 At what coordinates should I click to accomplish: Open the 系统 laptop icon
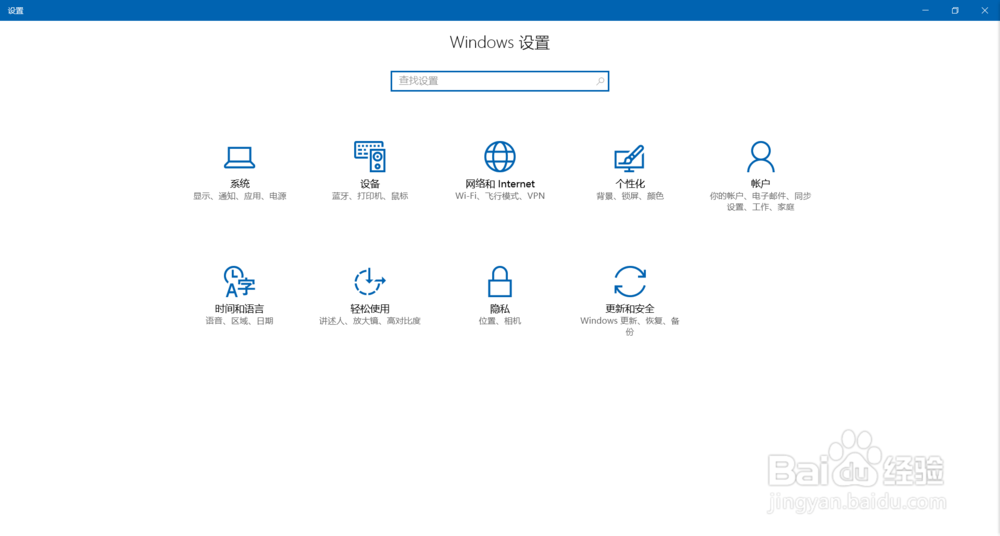pyautogui.click(x=240, y=157)
